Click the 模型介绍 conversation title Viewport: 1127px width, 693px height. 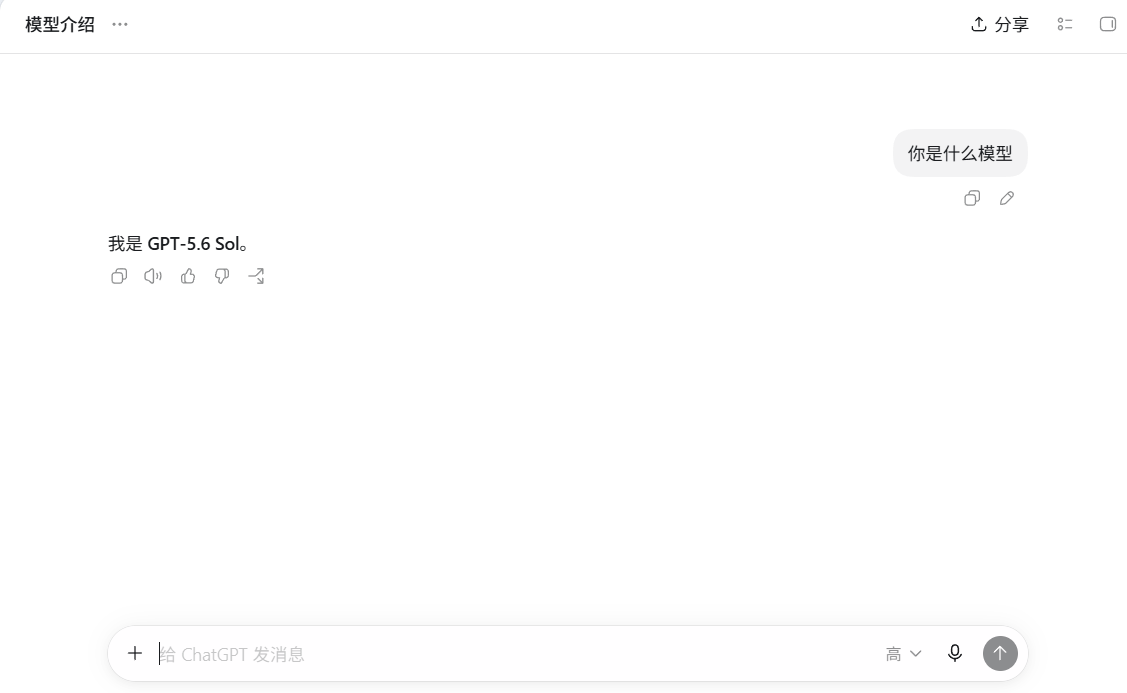[60, 24]
